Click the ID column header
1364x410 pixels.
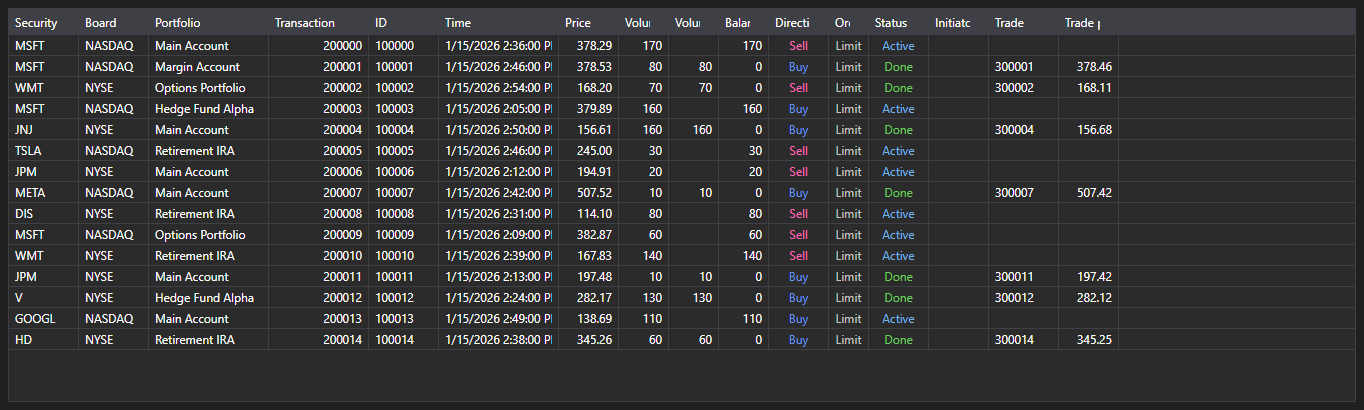(403, 22)
